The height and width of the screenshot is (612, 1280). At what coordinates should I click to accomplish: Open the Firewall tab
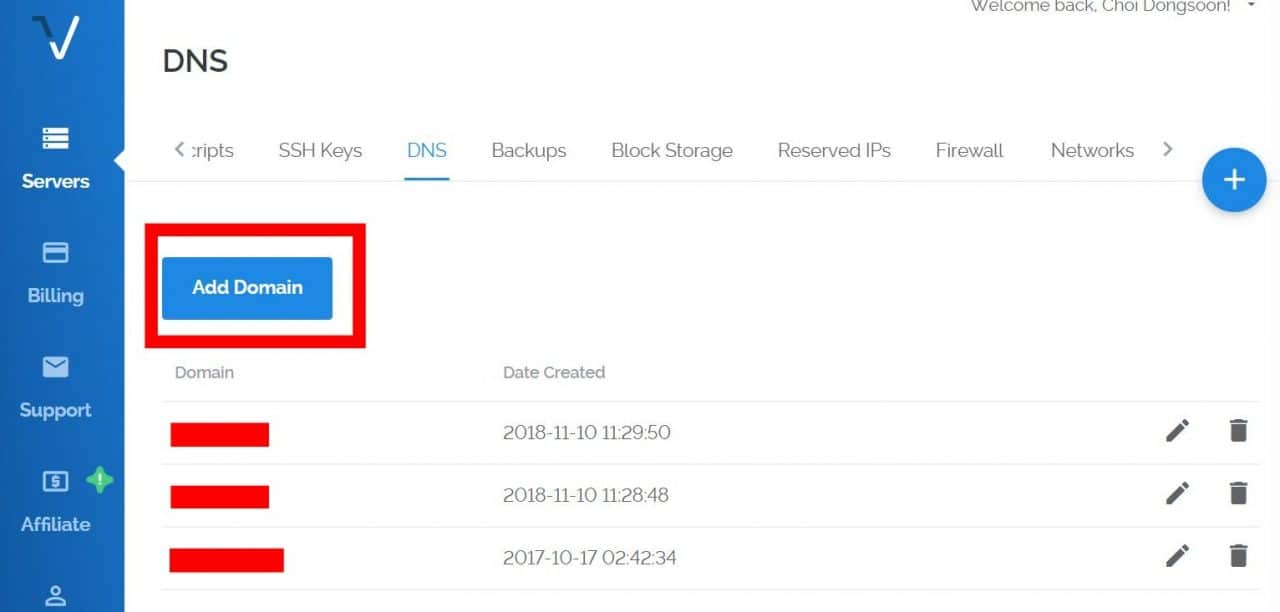click(969, 151)
